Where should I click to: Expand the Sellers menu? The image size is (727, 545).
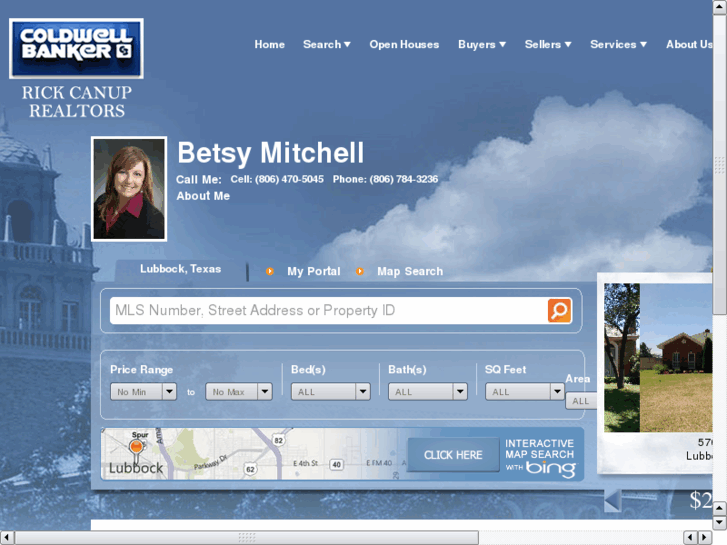click(548, 45)
